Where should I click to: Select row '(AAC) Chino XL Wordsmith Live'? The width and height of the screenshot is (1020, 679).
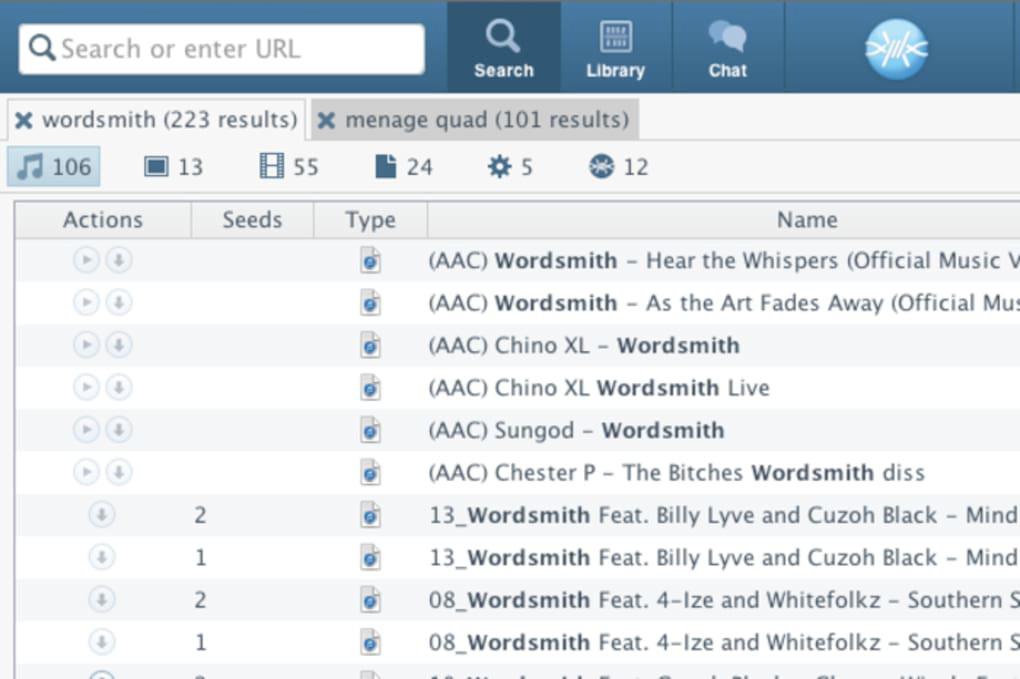(x=518, y=388)
